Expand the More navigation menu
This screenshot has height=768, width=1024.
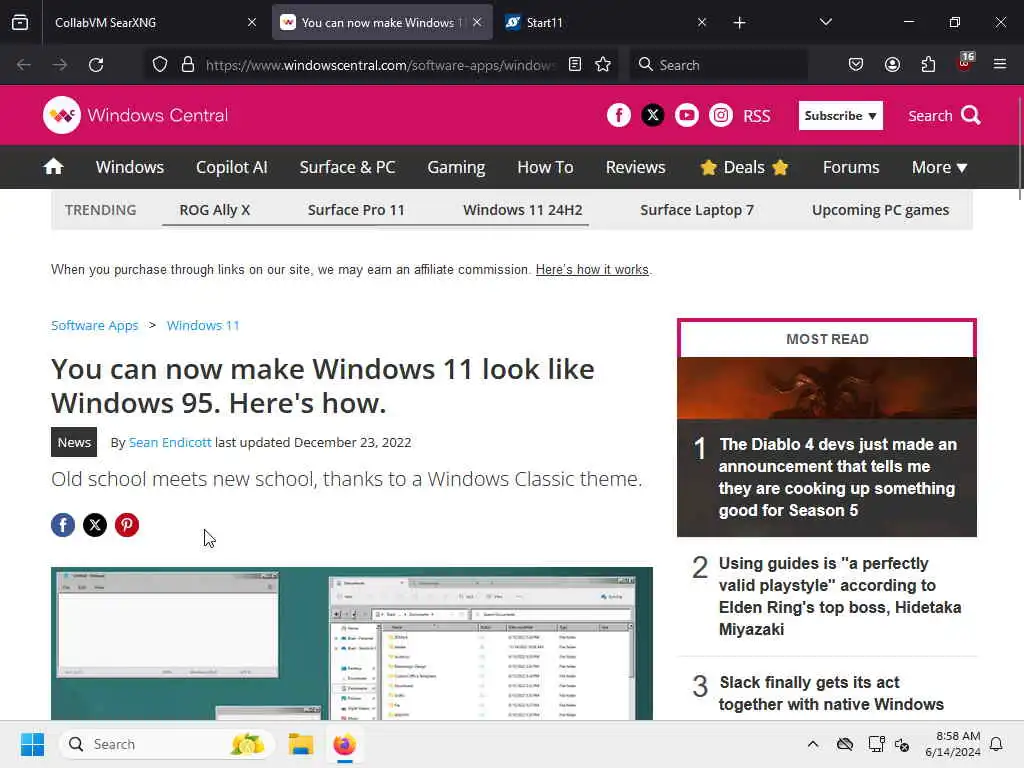[x=939, y=167]
